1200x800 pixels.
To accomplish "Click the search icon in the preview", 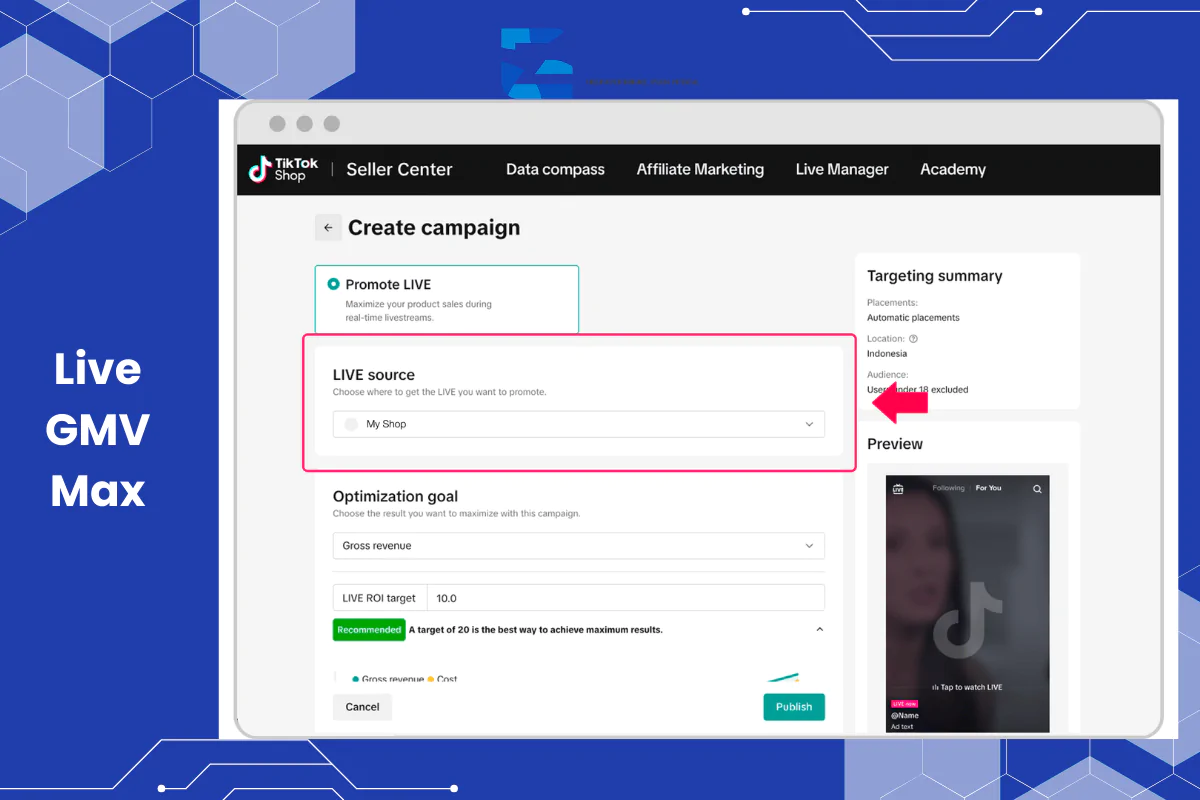I will (x=1037, y=489).
